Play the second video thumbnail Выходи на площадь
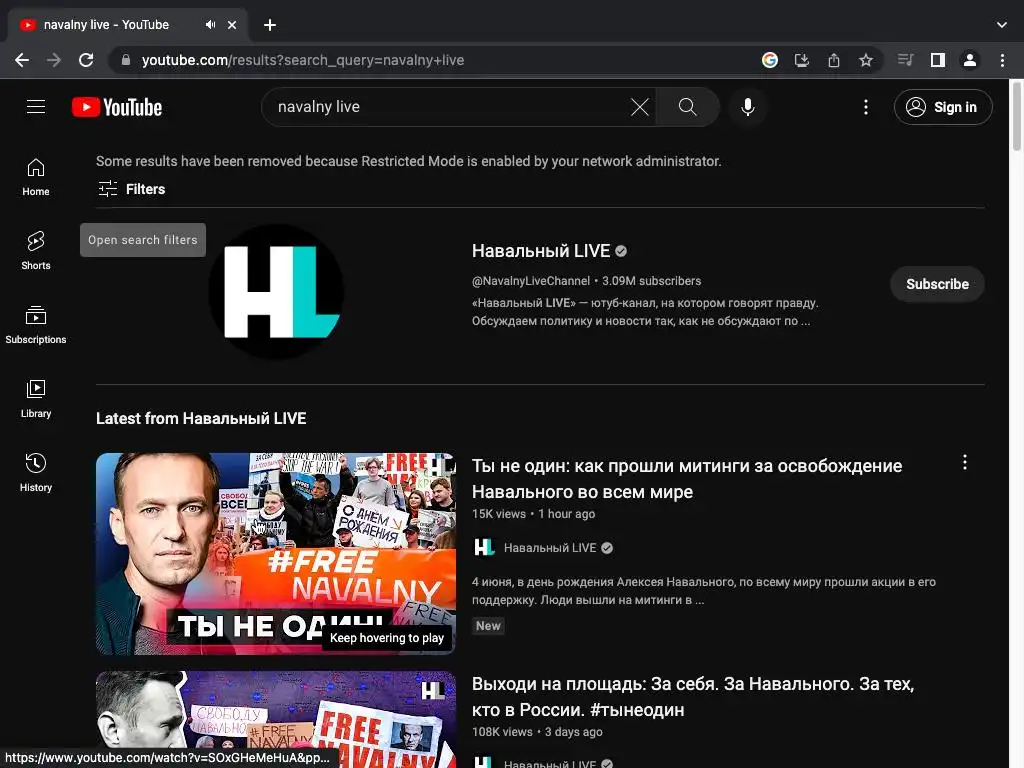Viewport: 1024px width, 768px height. (x=276, y=720)
